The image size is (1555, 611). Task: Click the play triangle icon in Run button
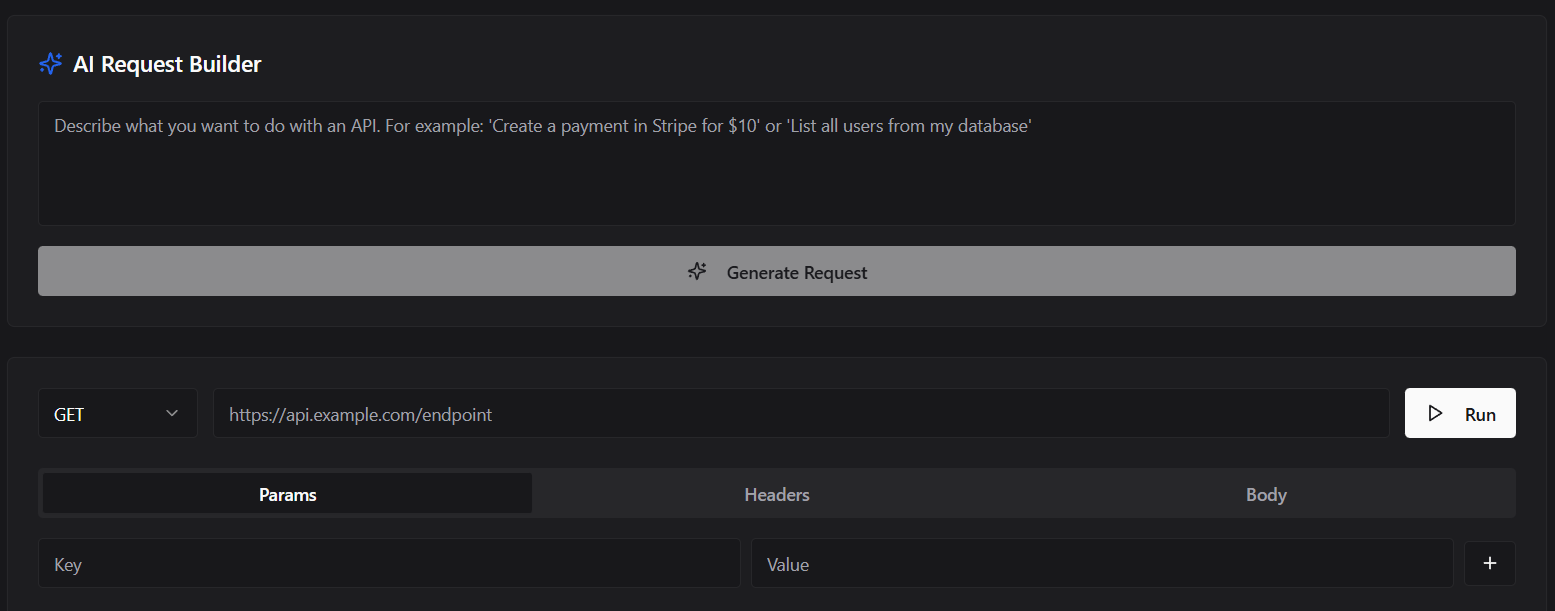coord(1436,412)
